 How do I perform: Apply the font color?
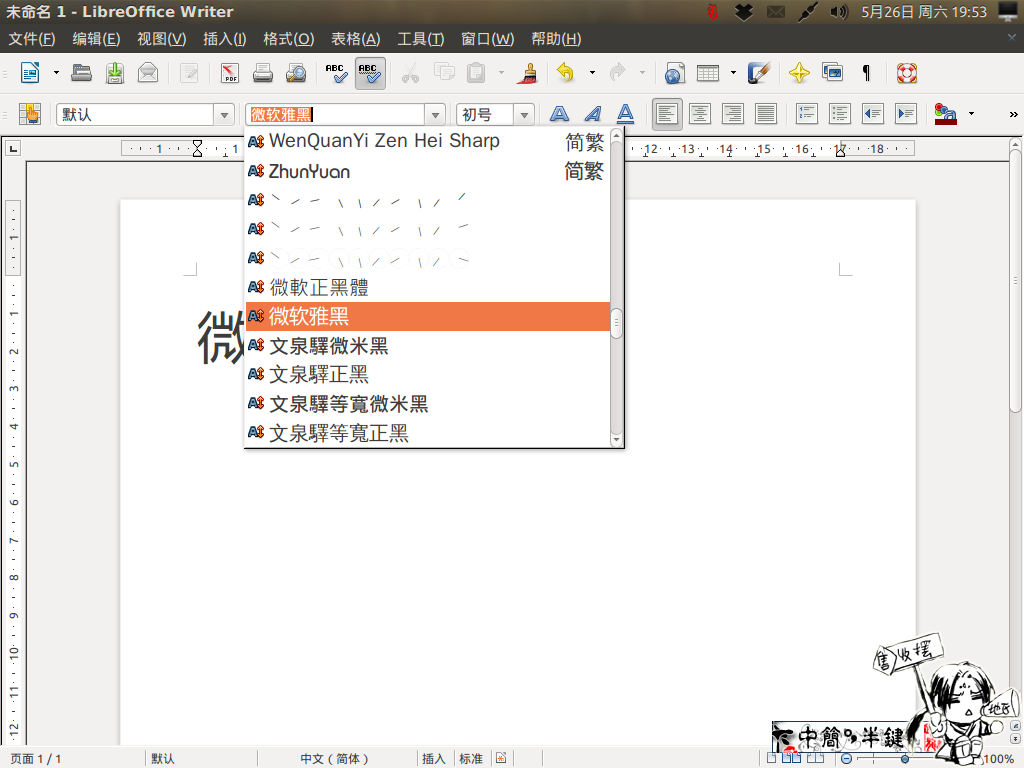coord(946,114)
